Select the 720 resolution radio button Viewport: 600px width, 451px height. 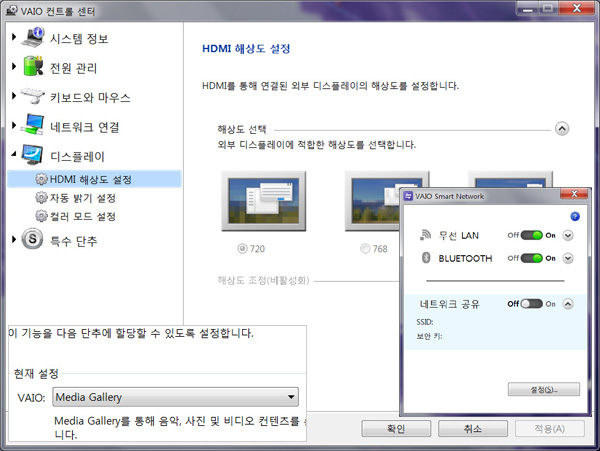(x=242, y=249)
